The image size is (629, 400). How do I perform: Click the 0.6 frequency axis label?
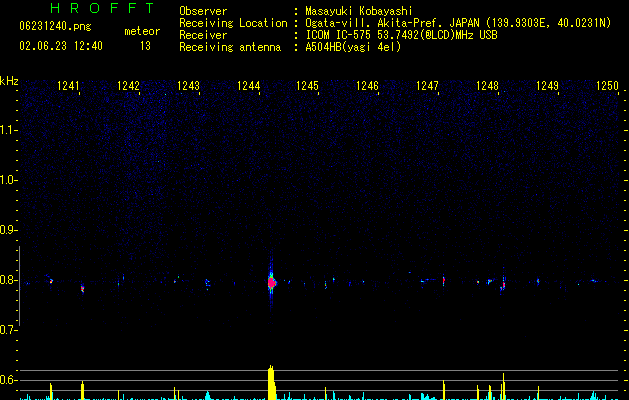click(9, 380)
